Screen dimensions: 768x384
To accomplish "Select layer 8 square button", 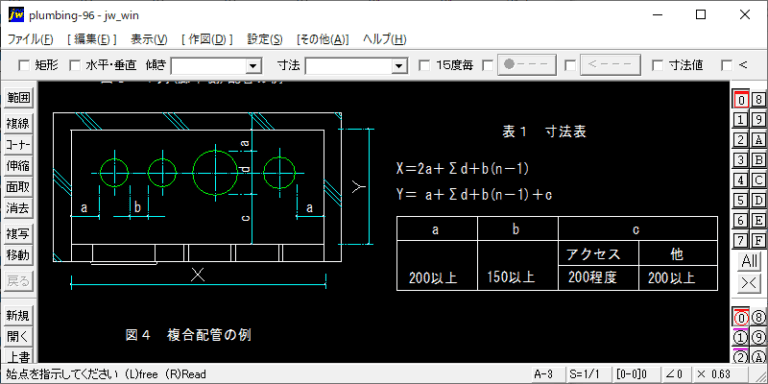I will click(x=759, y=99).
